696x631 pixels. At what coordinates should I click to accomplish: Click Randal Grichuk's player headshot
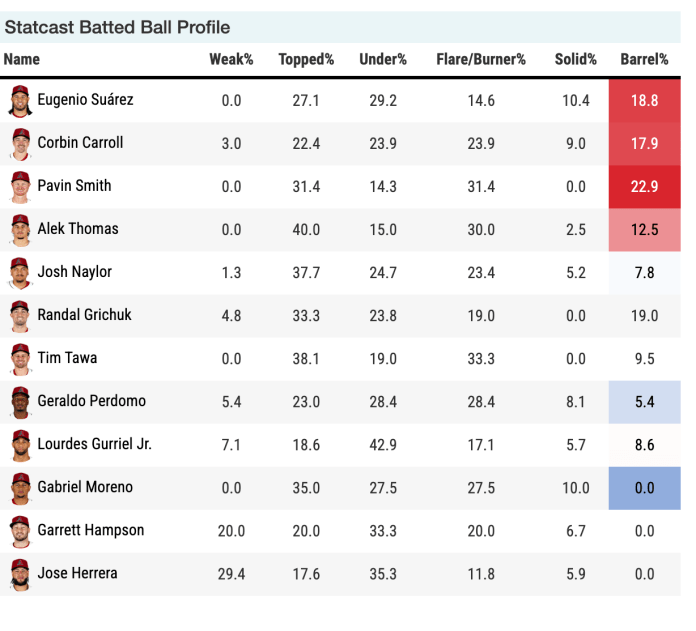20,315
